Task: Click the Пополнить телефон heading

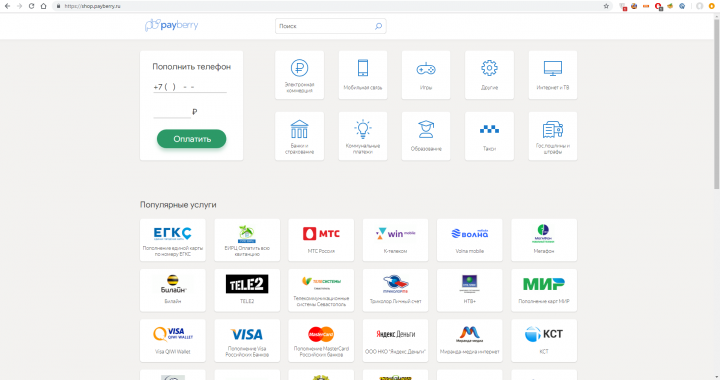Action: (x=191, y=67)
